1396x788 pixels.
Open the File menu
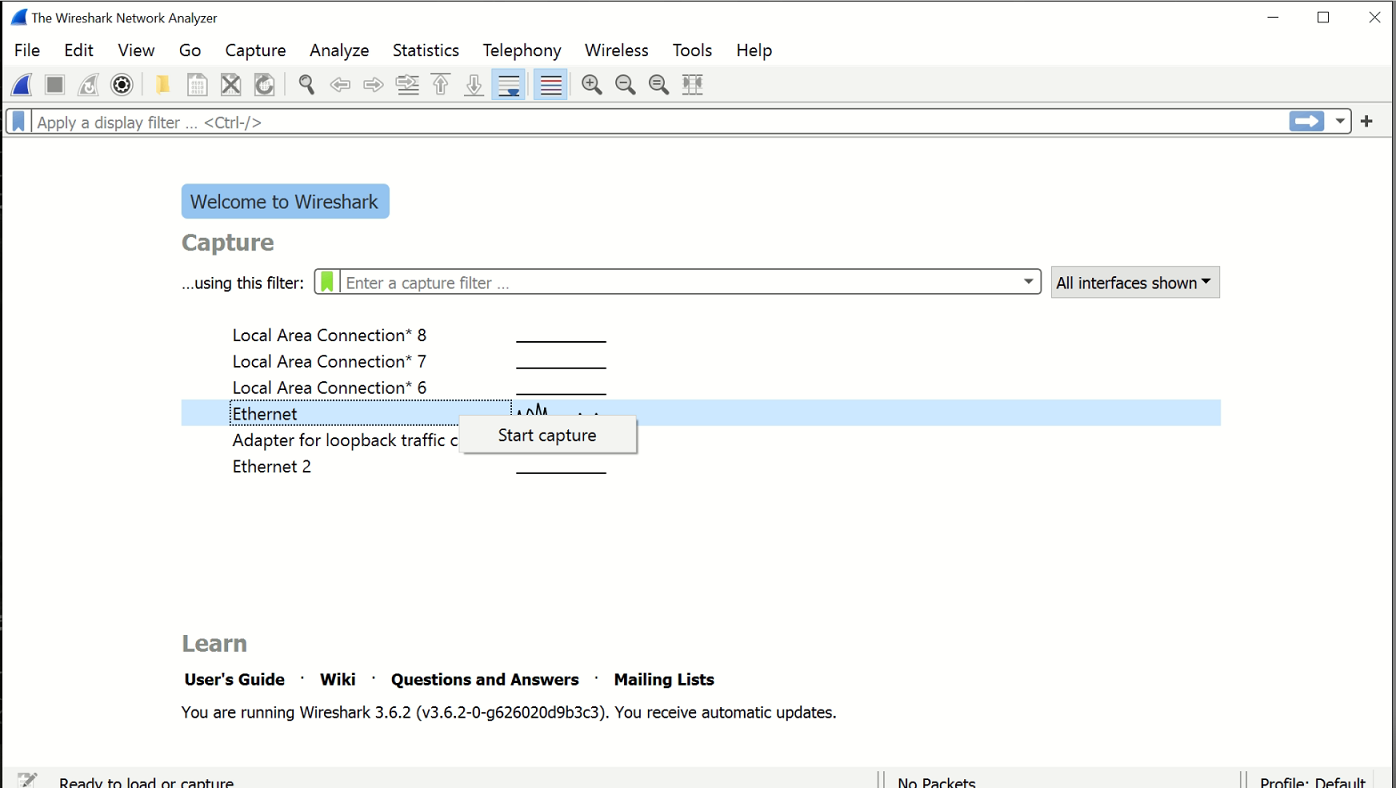tap(27, 50)
